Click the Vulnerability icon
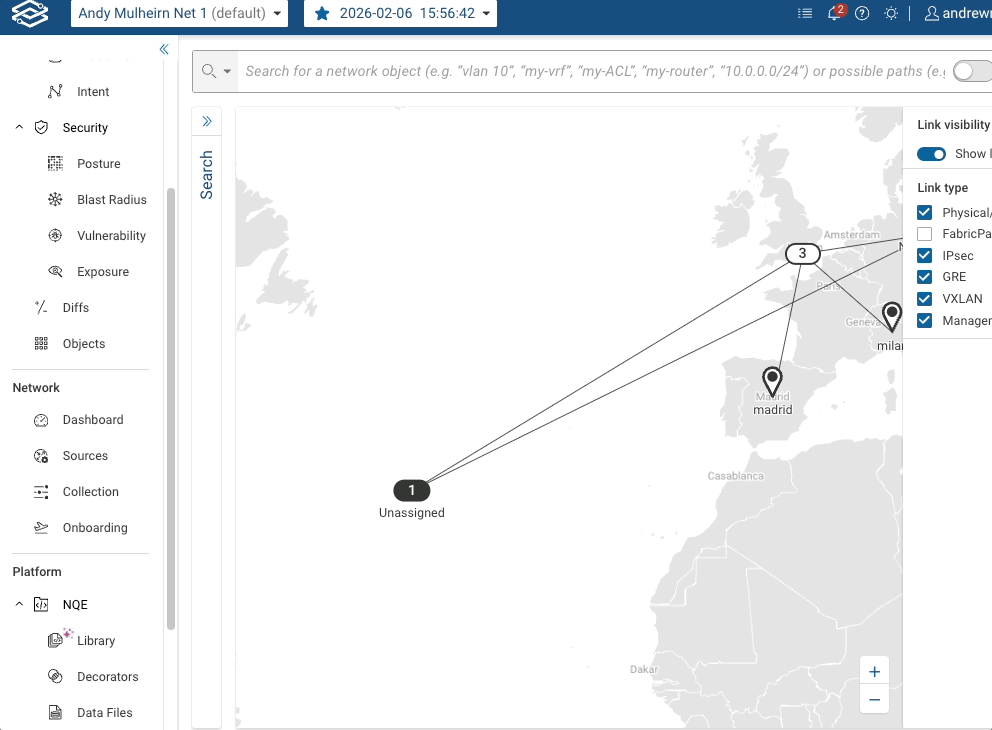This screenshot has height=730, width=992. click(x=55, y=236)
